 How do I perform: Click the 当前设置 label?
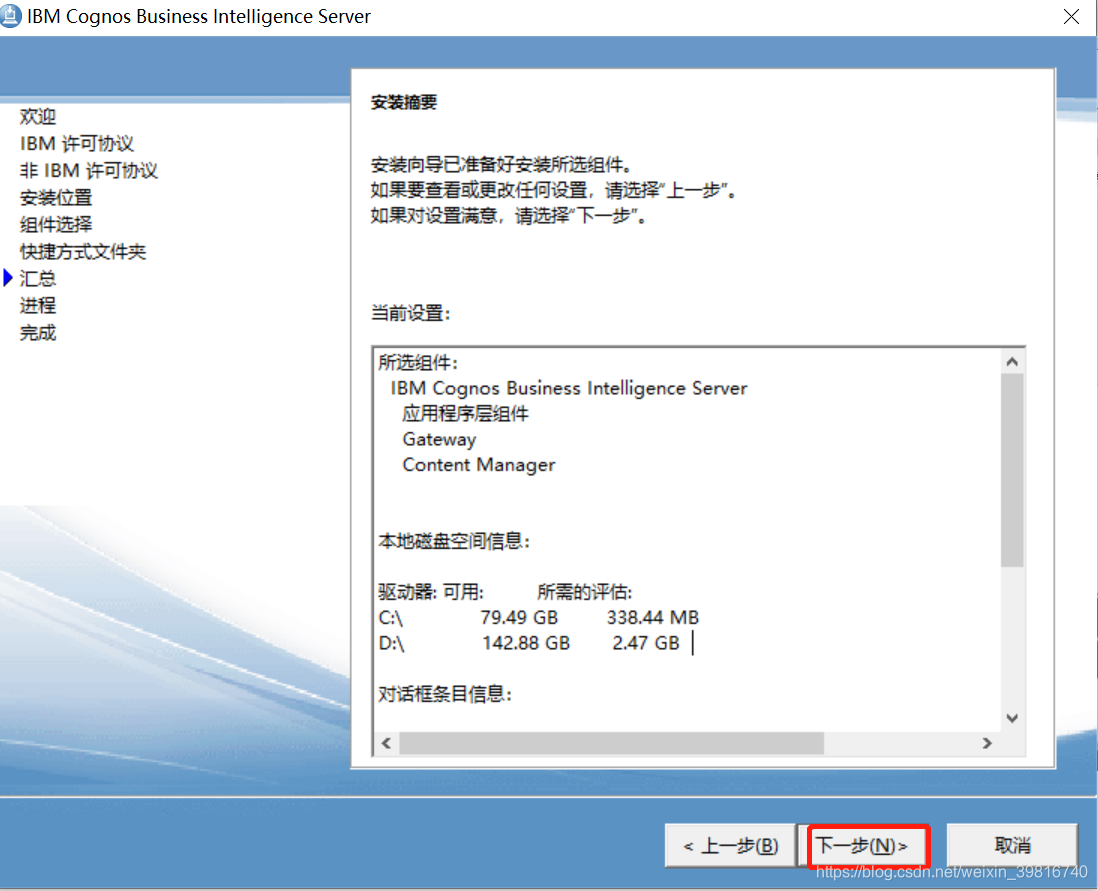(410, 313)
